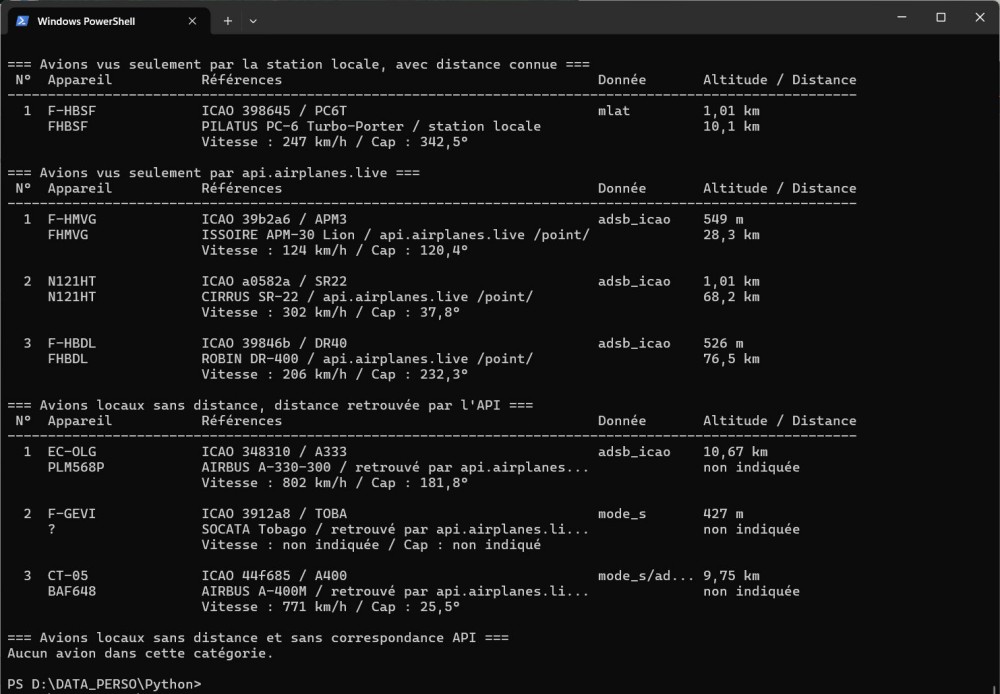Click the BAF648 callsign
This screenshot has width=1000, height=694.
click(72, 591)
